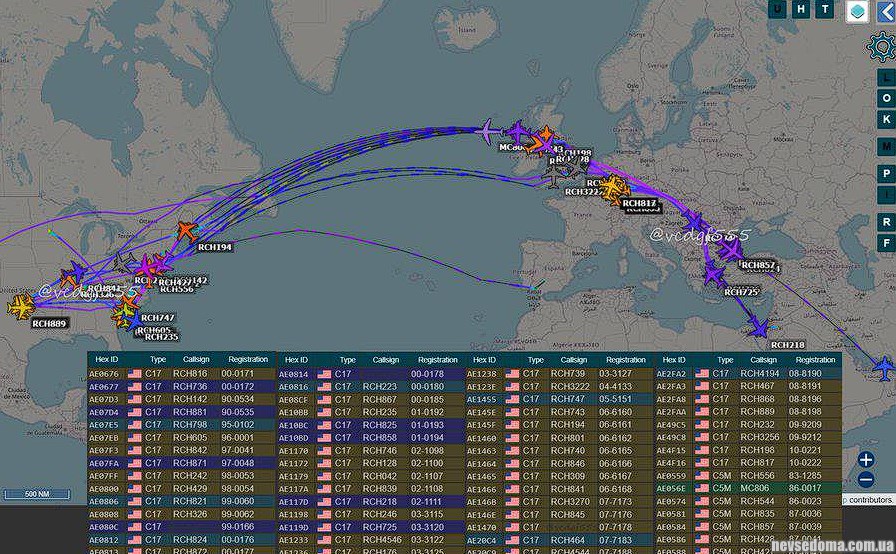Zoom out with the minus button
This screenshot has width=896, height=554.
(866, 480)
